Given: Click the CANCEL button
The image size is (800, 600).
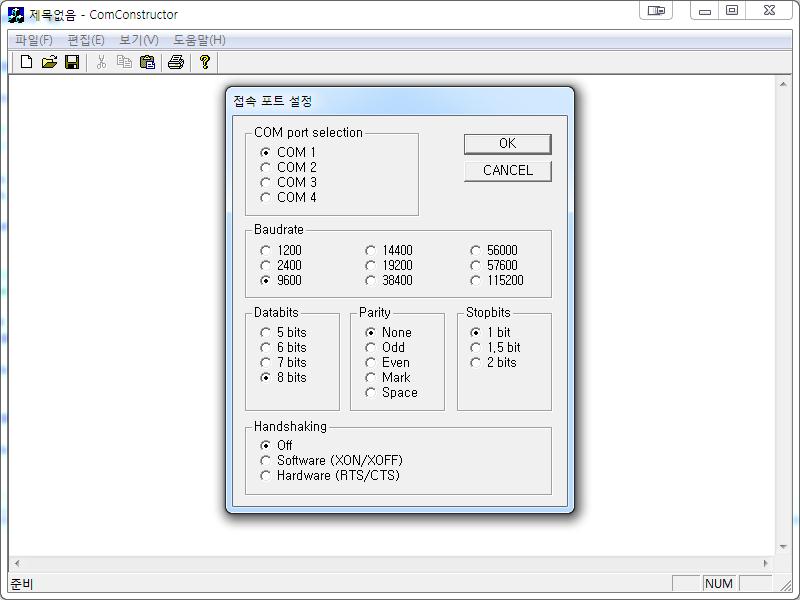Looking at the screenshot, I should (508, 171).
